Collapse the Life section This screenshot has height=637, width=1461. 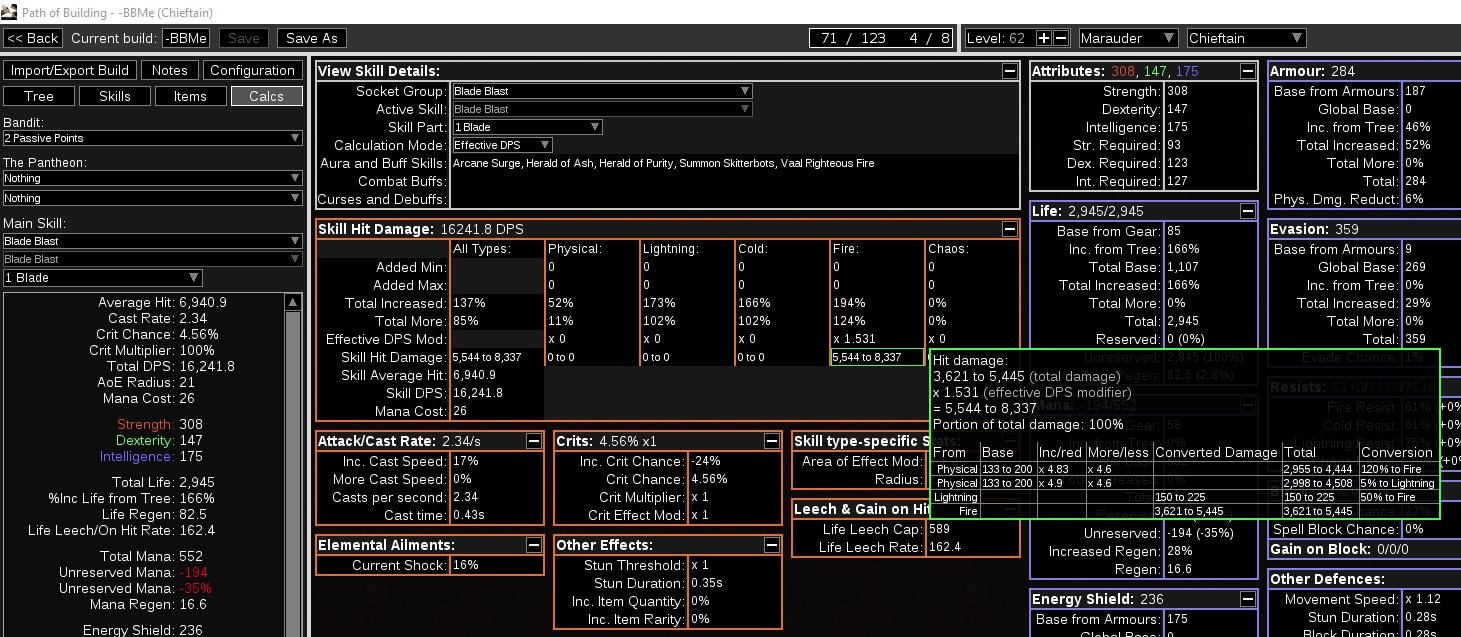pos(1247,211)
